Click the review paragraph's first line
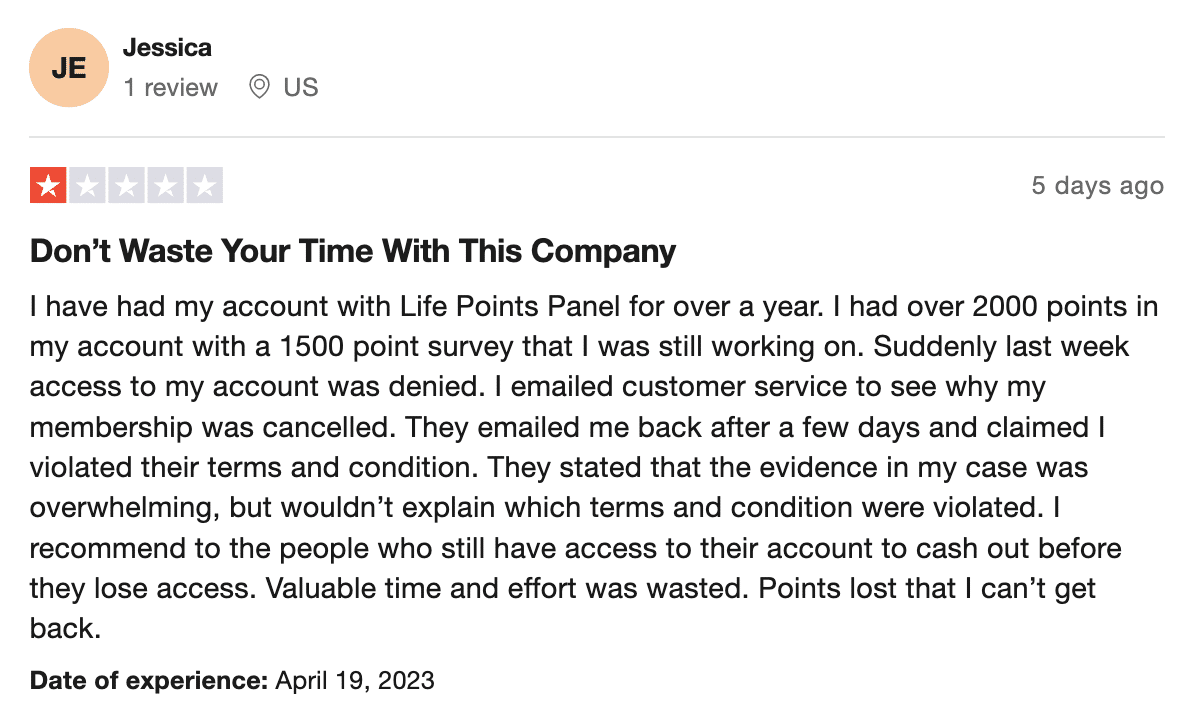 pos(594,306)
